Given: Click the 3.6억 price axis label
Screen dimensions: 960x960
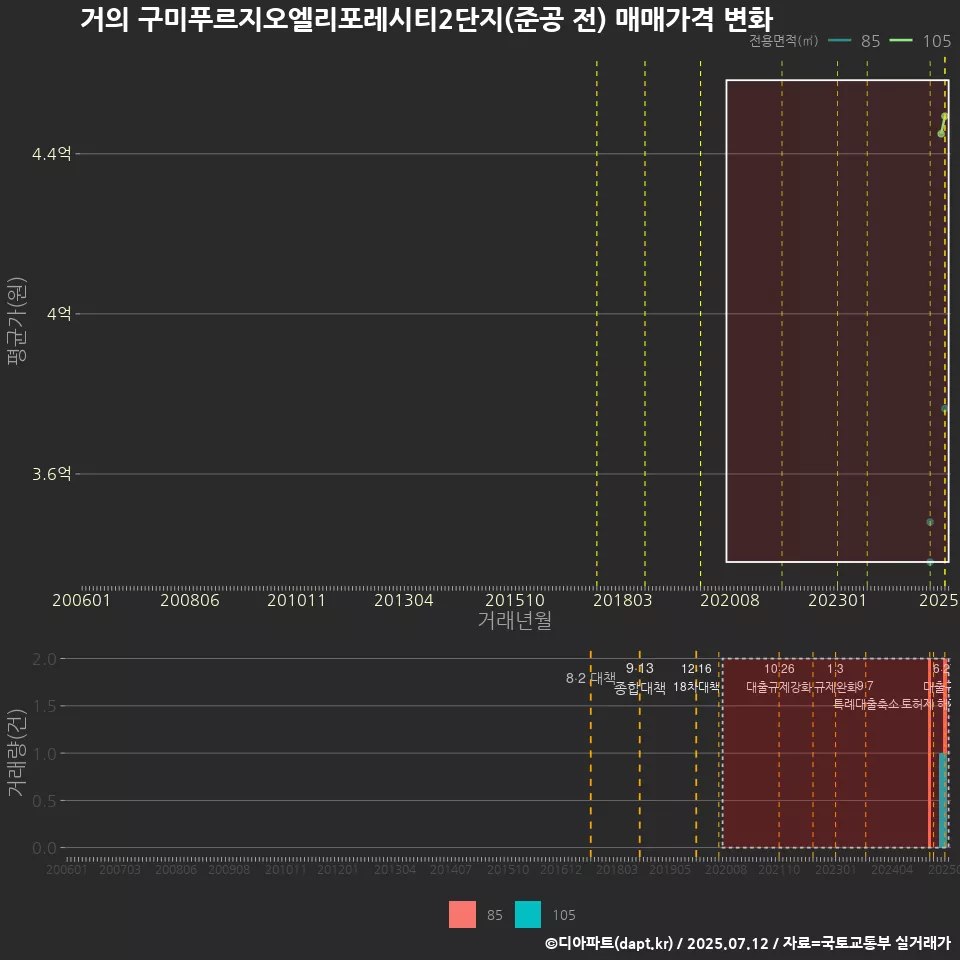Looking at the screenshot, I should tap(52, 474).
